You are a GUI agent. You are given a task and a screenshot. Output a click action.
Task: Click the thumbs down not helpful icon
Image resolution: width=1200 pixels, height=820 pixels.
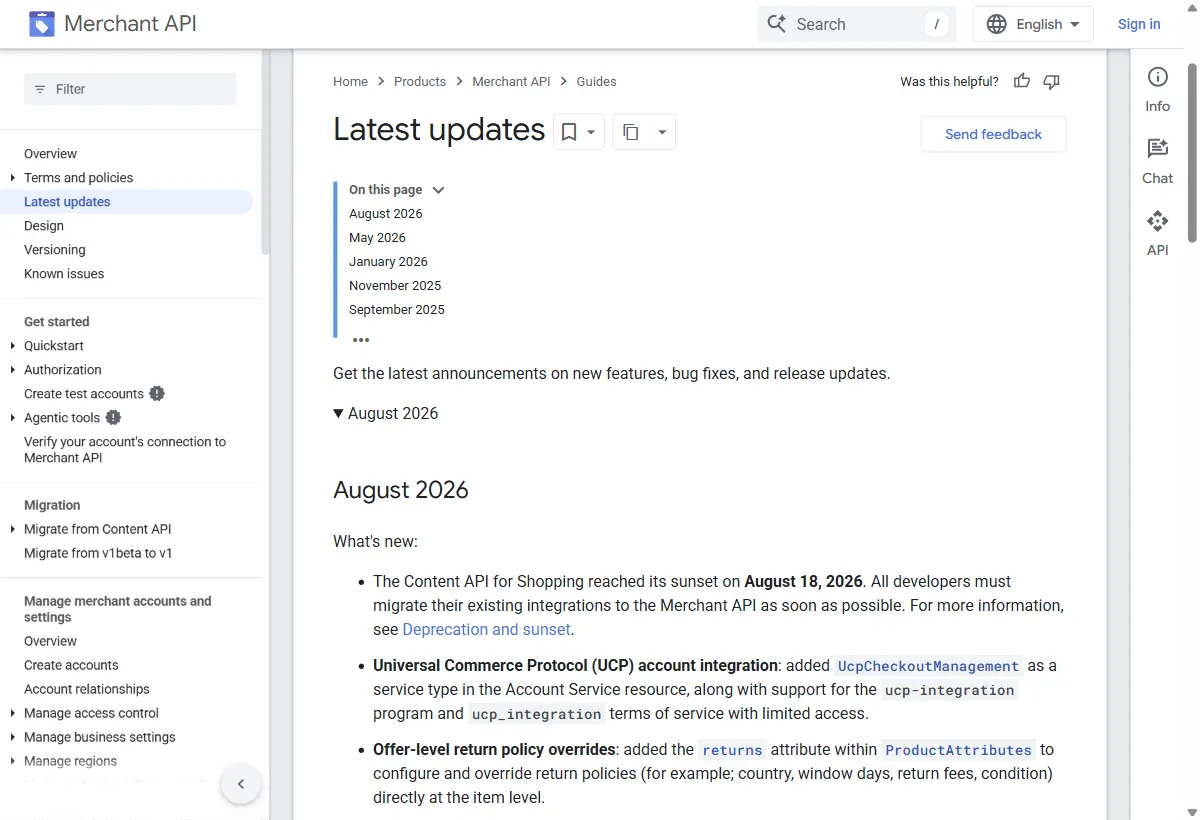[1051, 81]
